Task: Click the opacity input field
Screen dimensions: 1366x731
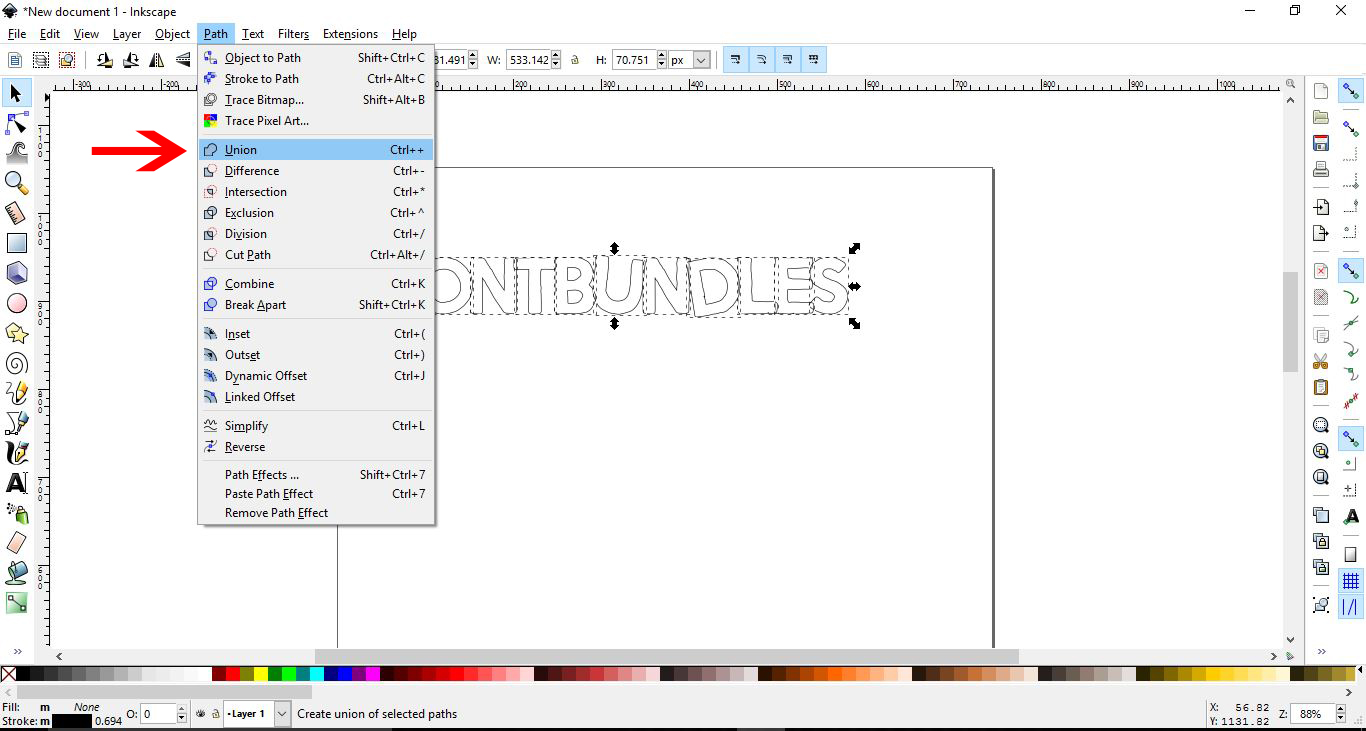Action: click(x=158, y=714)
